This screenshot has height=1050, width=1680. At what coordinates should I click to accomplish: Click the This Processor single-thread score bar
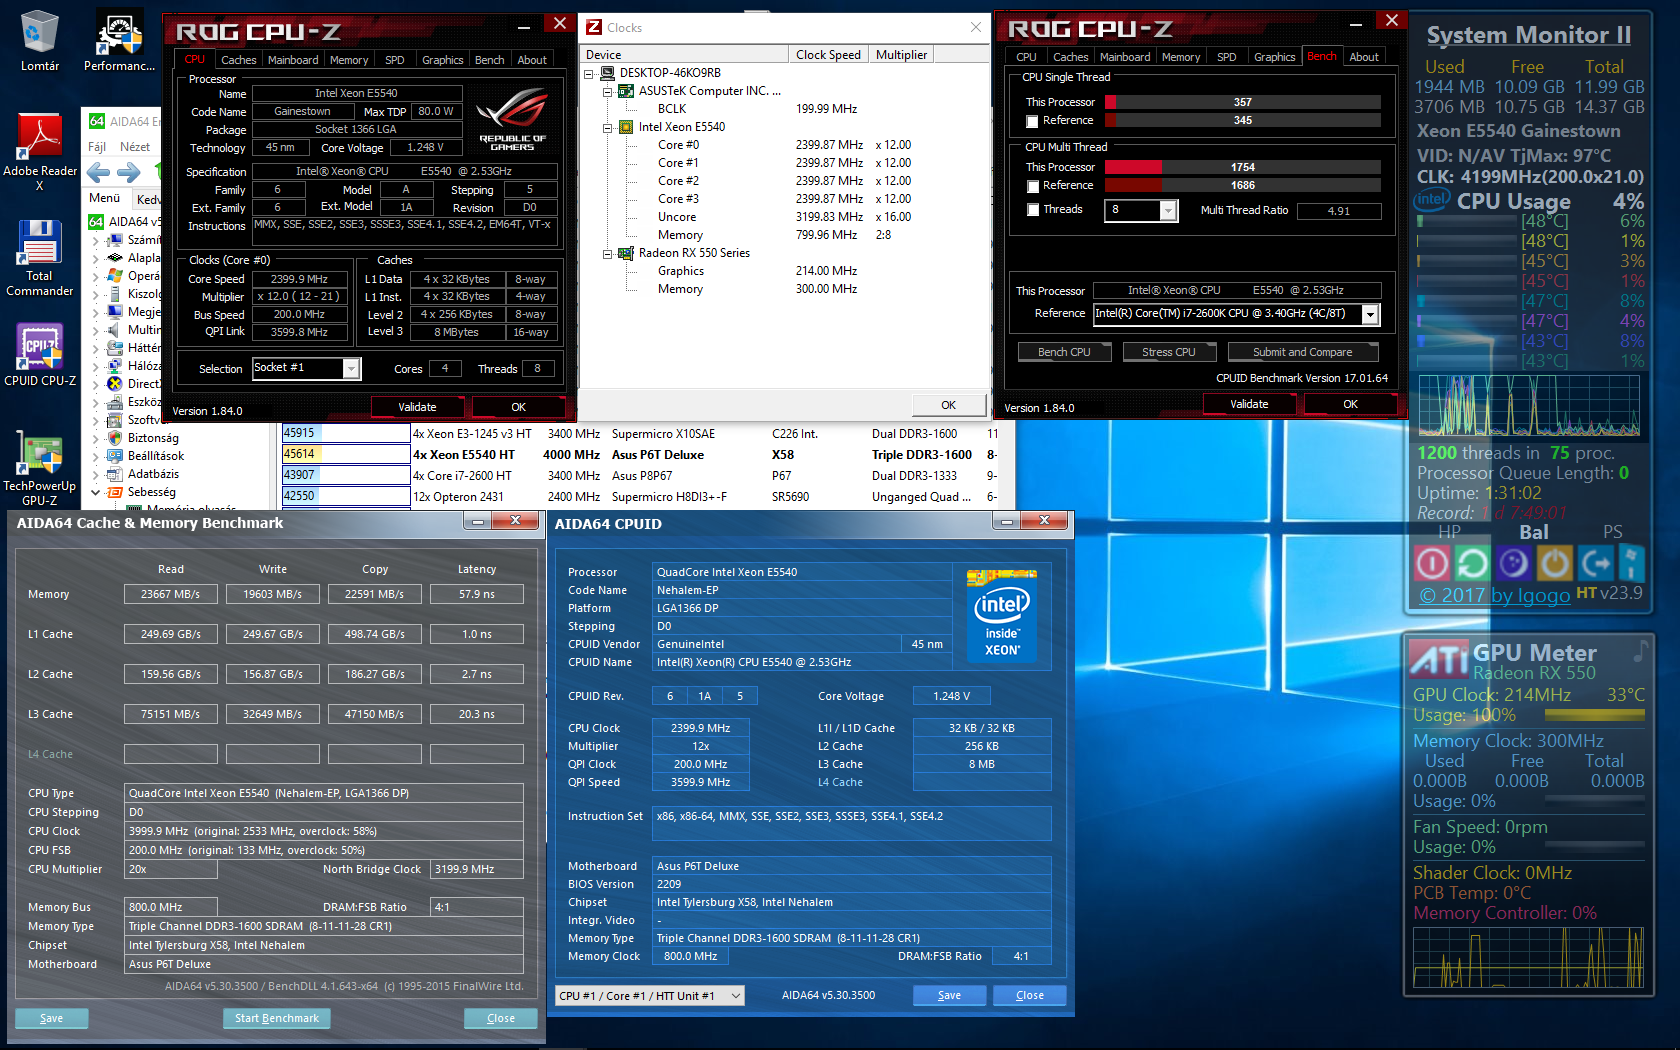pyautogui.click(x=1243, y=102)
